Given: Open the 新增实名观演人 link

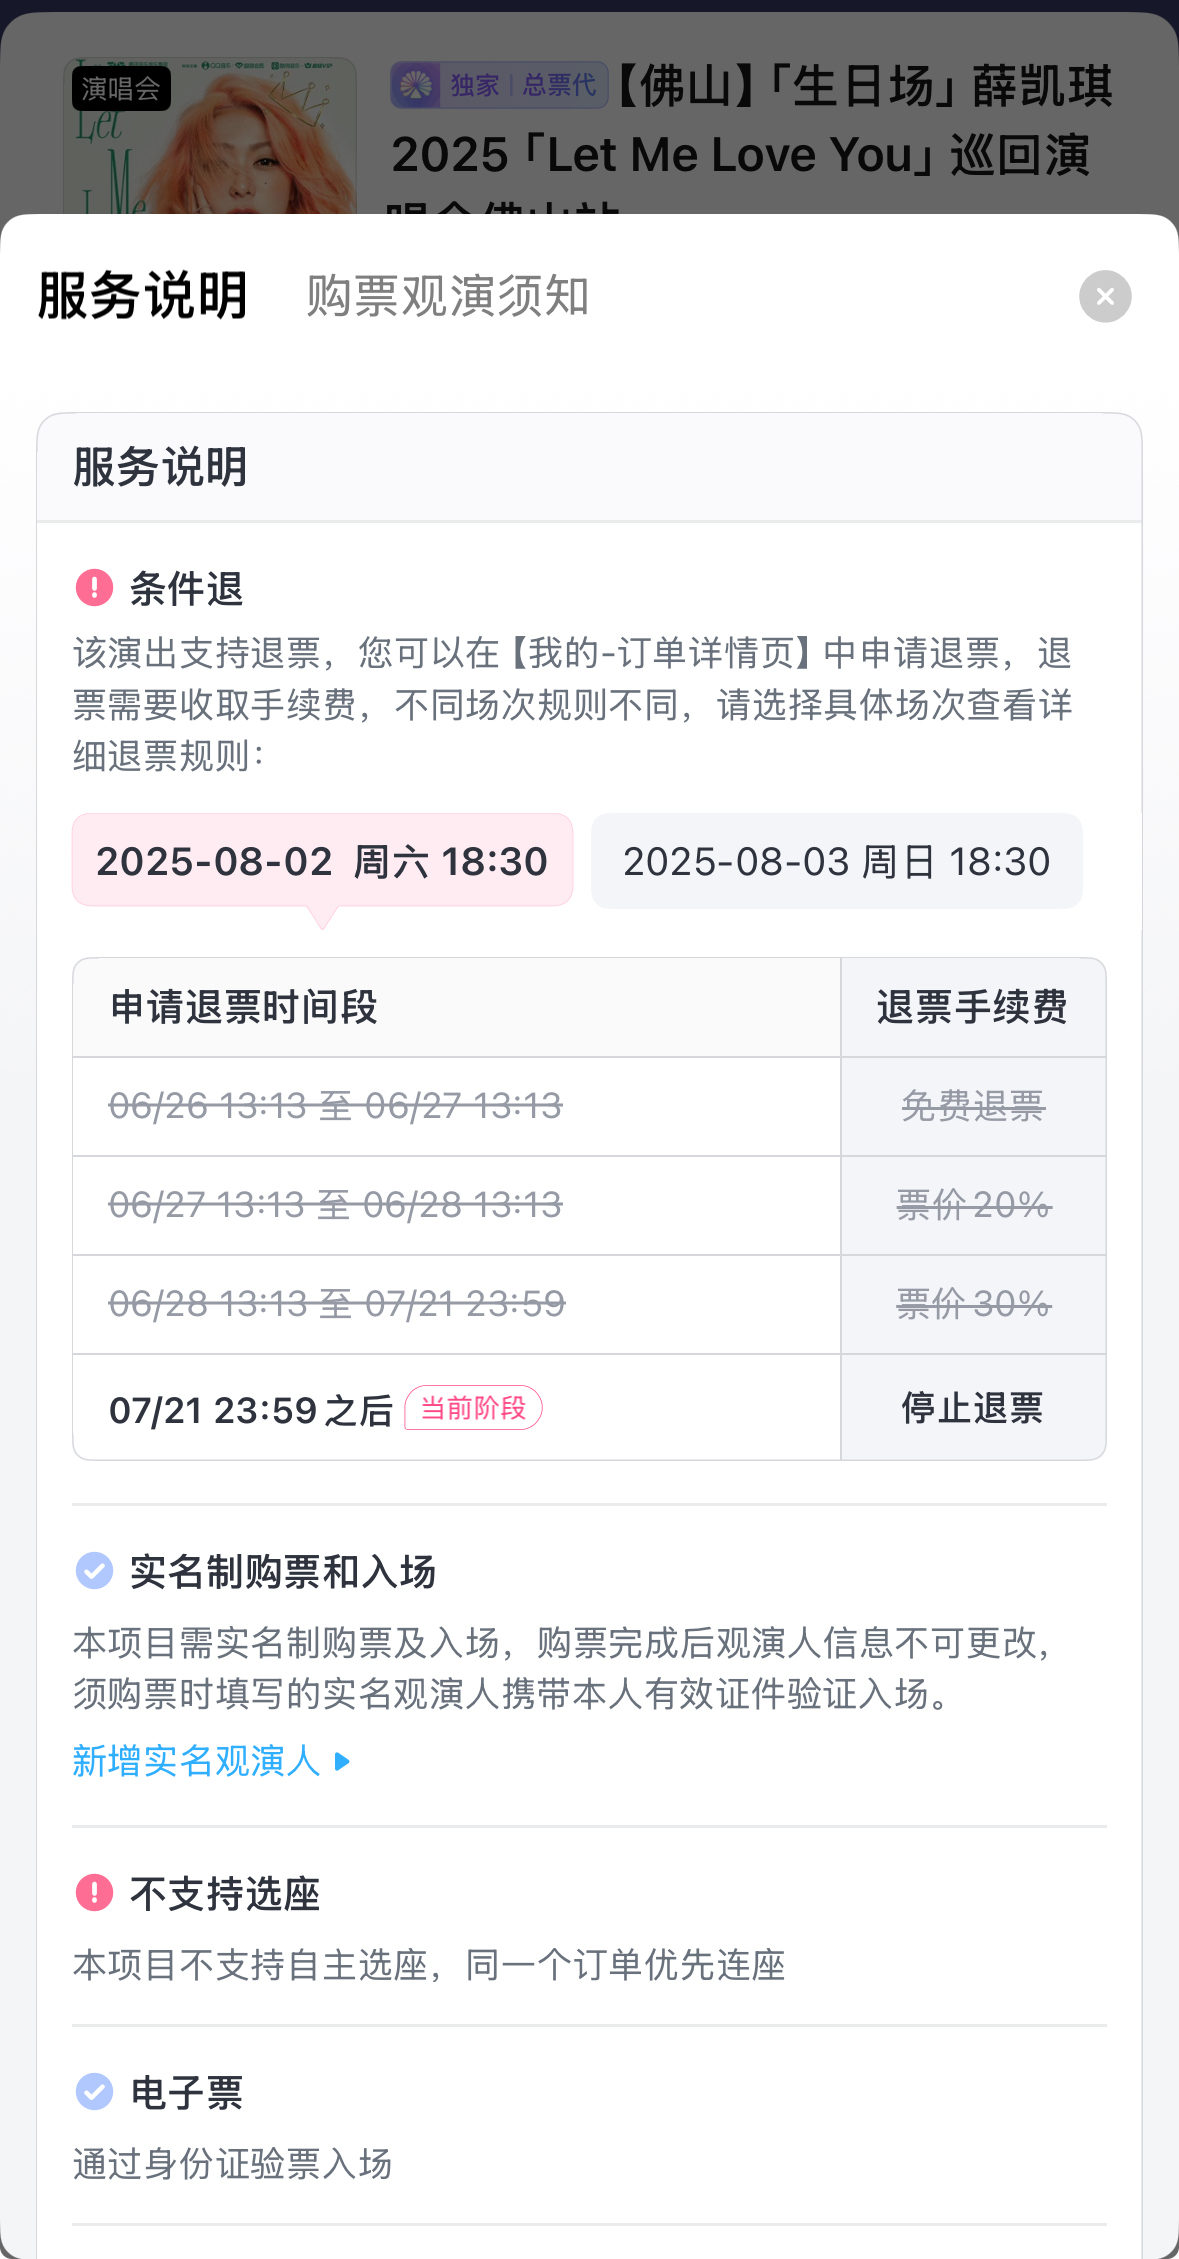Looking at the screenshot, I should [x=196, y=1761].
